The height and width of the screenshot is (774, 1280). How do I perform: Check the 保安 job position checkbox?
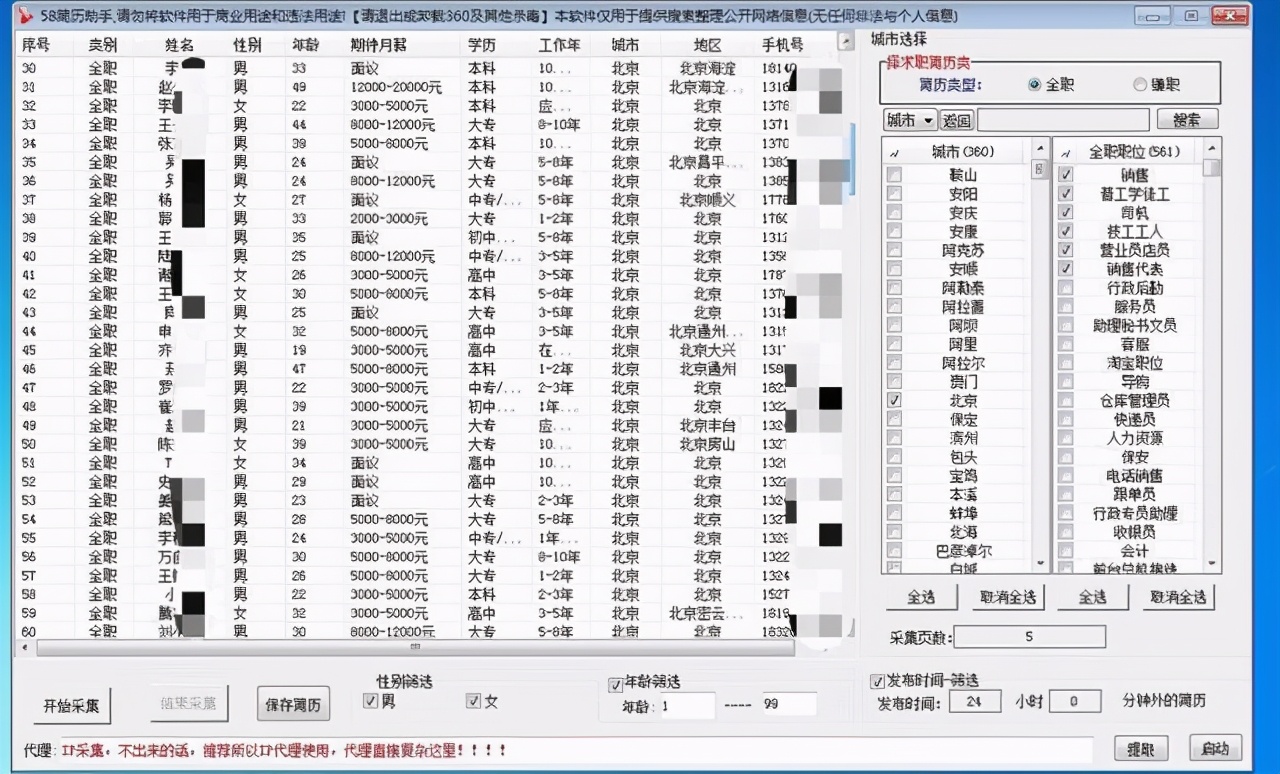(1065, 457)
